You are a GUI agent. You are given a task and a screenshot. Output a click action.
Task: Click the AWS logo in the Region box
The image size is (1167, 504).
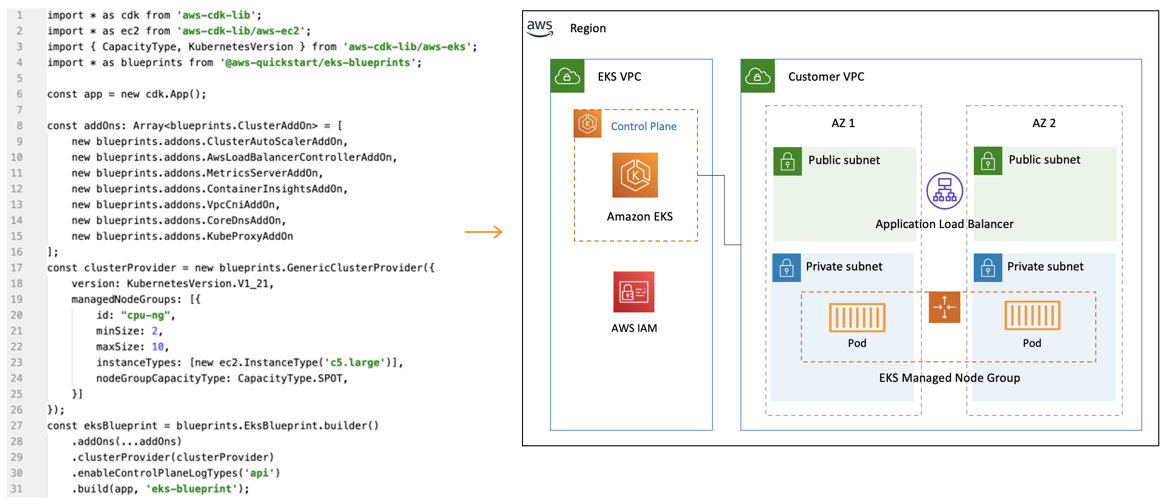click(540, 28)
